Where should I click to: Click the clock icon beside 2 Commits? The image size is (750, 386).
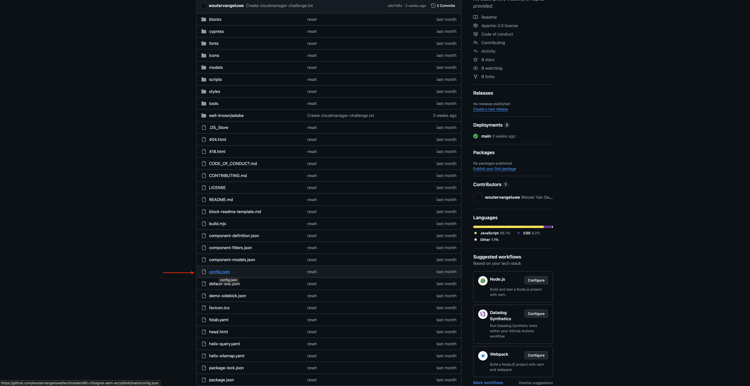click(x=433, y=6)
